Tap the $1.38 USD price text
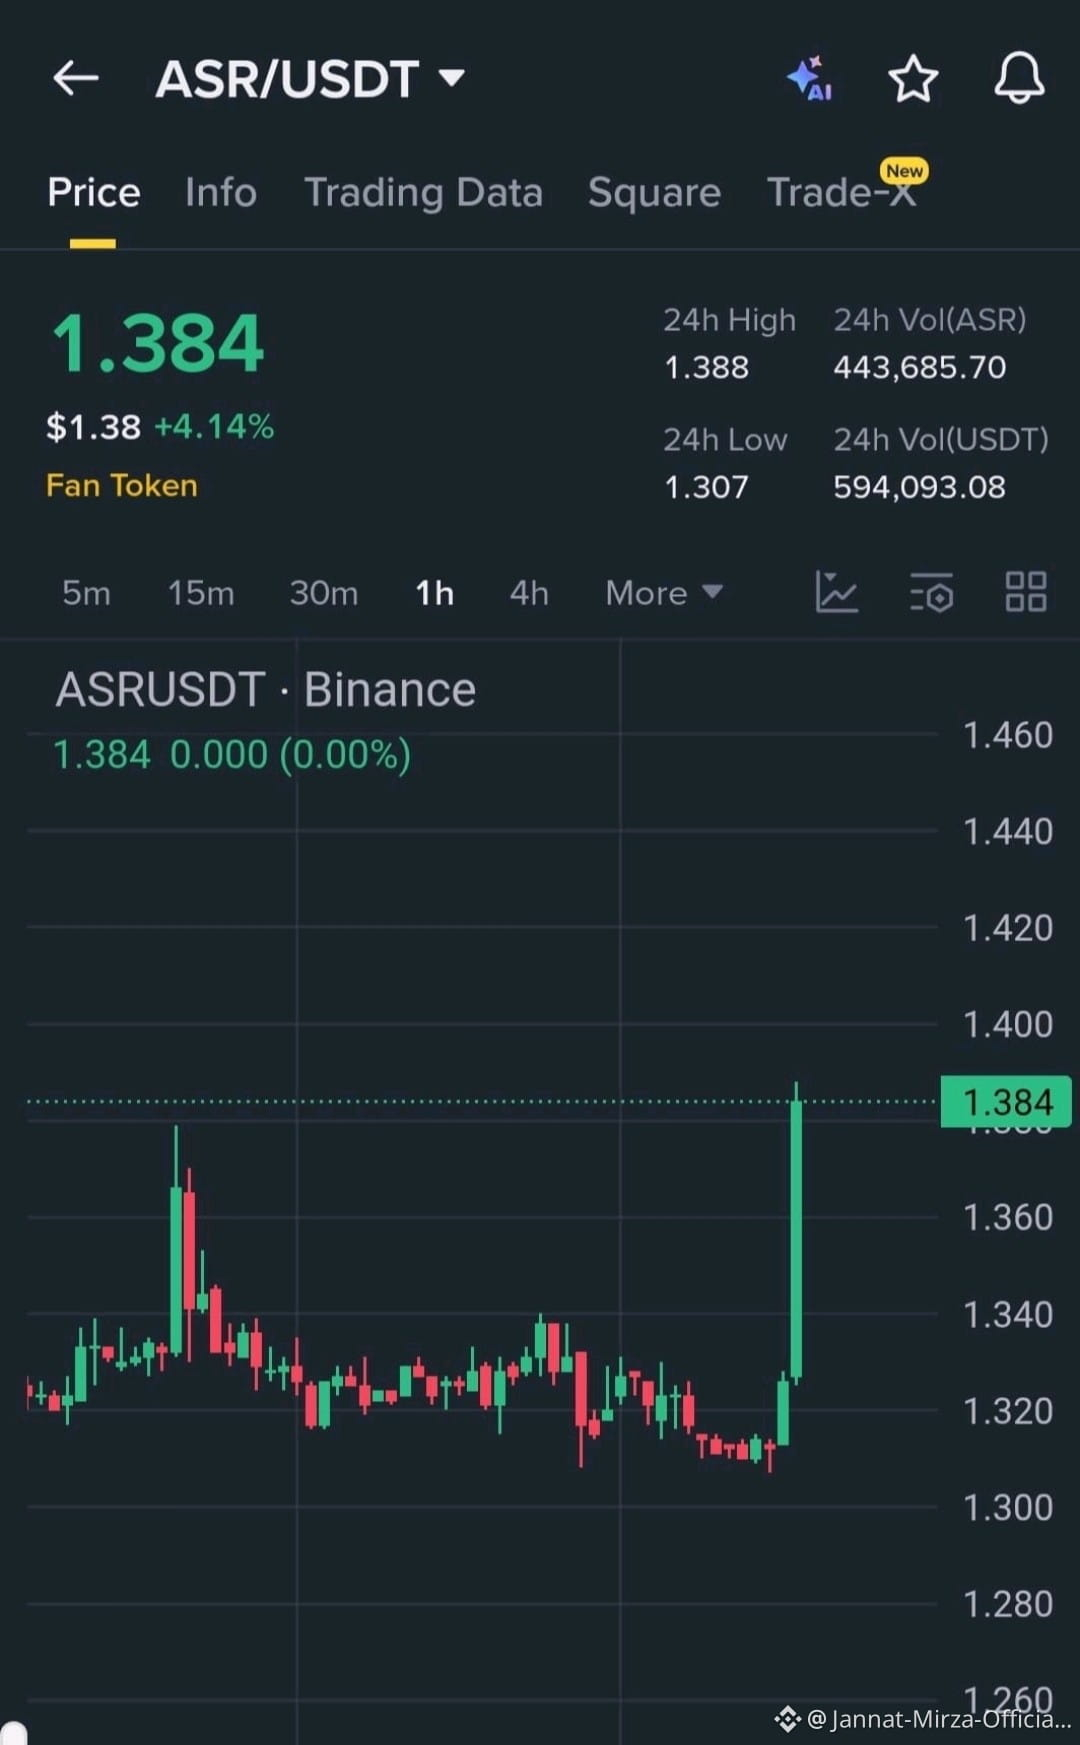The width and height of the screenshot is (1080, 1745). point(94,427)
